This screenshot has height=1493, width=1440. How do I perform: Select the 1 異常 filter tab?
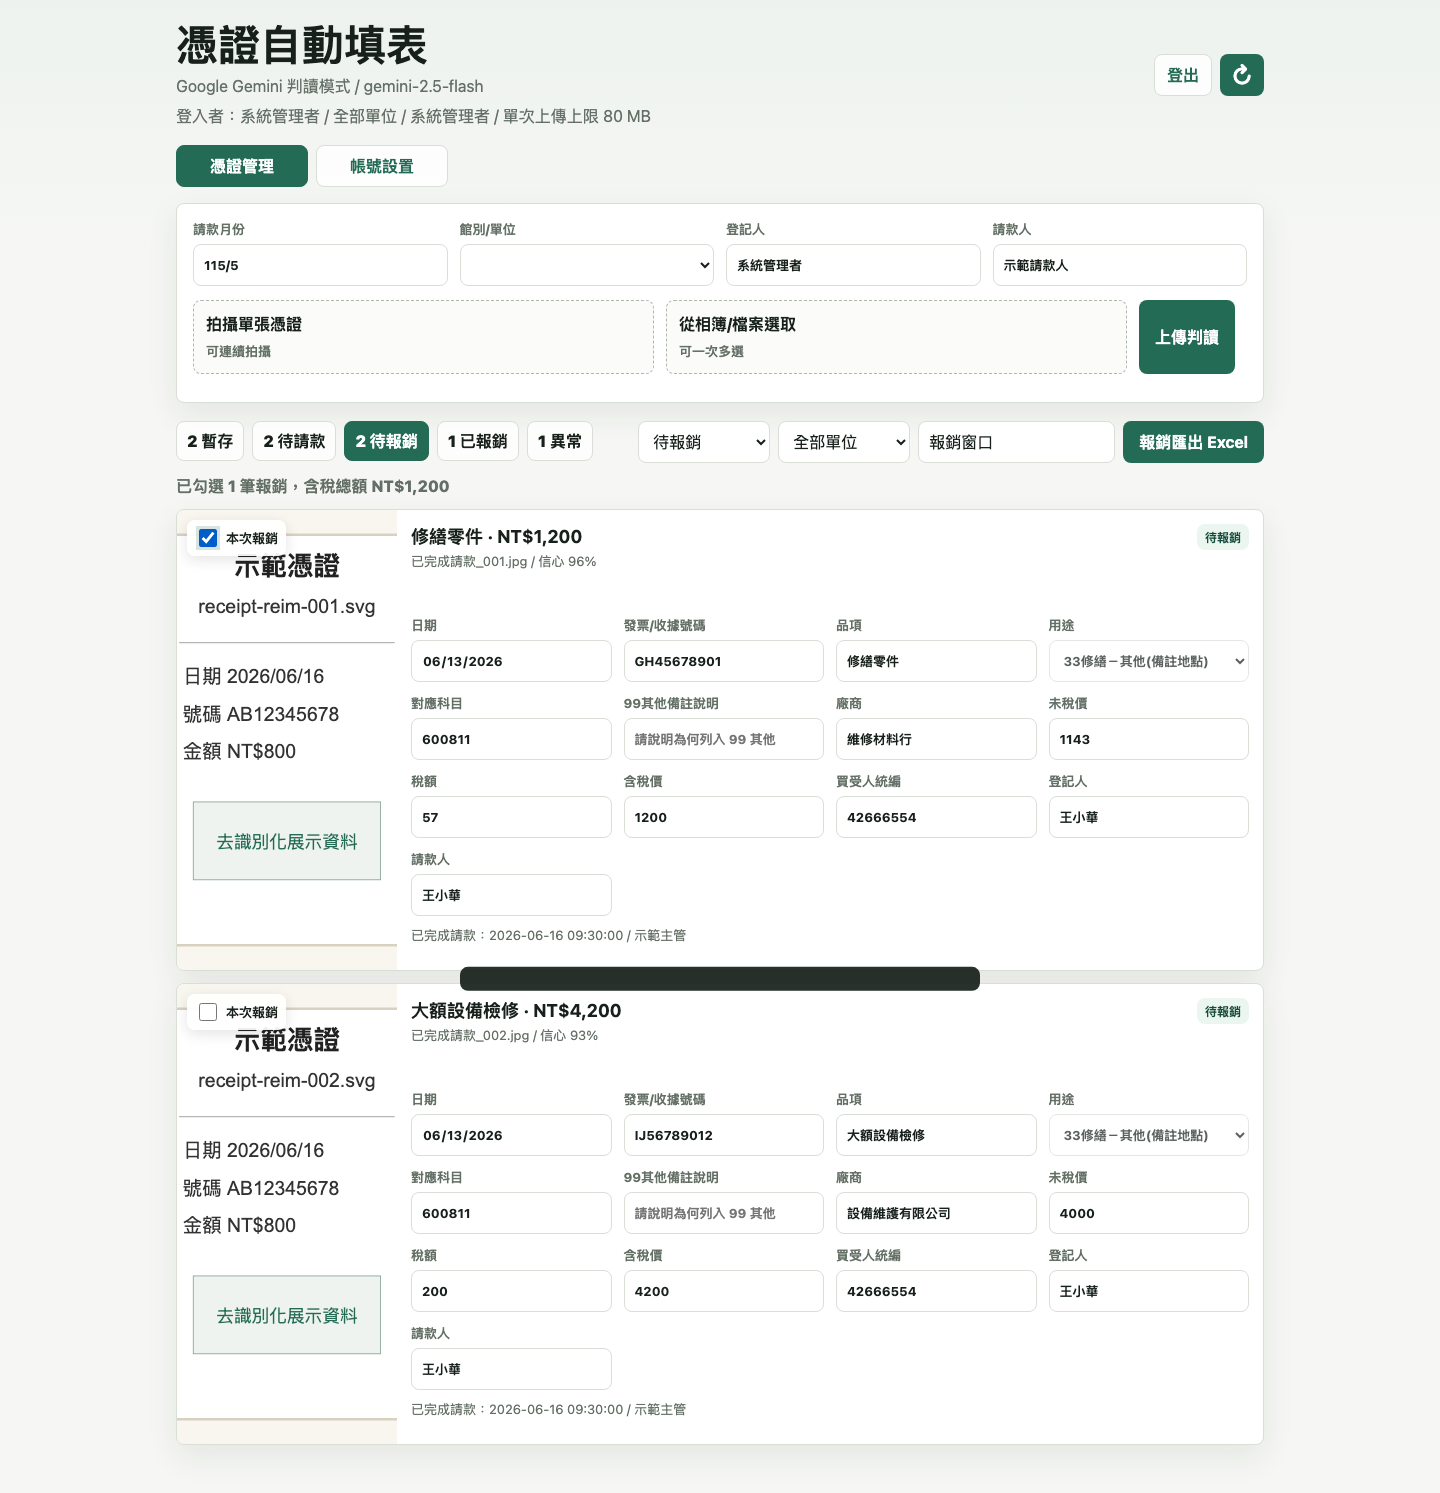coord(560,441)
